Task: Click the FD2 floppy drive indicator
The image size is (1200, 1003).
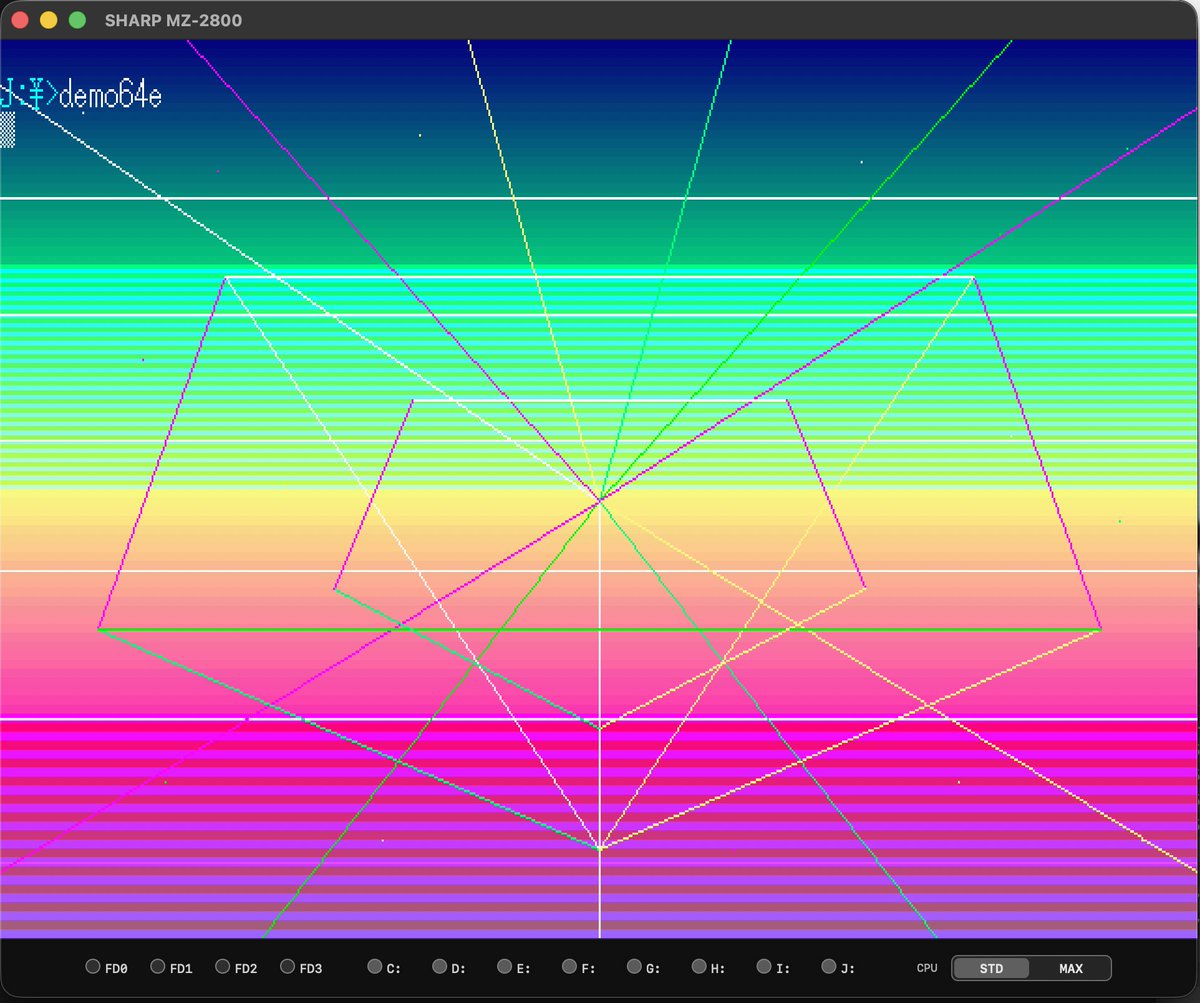Action: pos(223,967)
